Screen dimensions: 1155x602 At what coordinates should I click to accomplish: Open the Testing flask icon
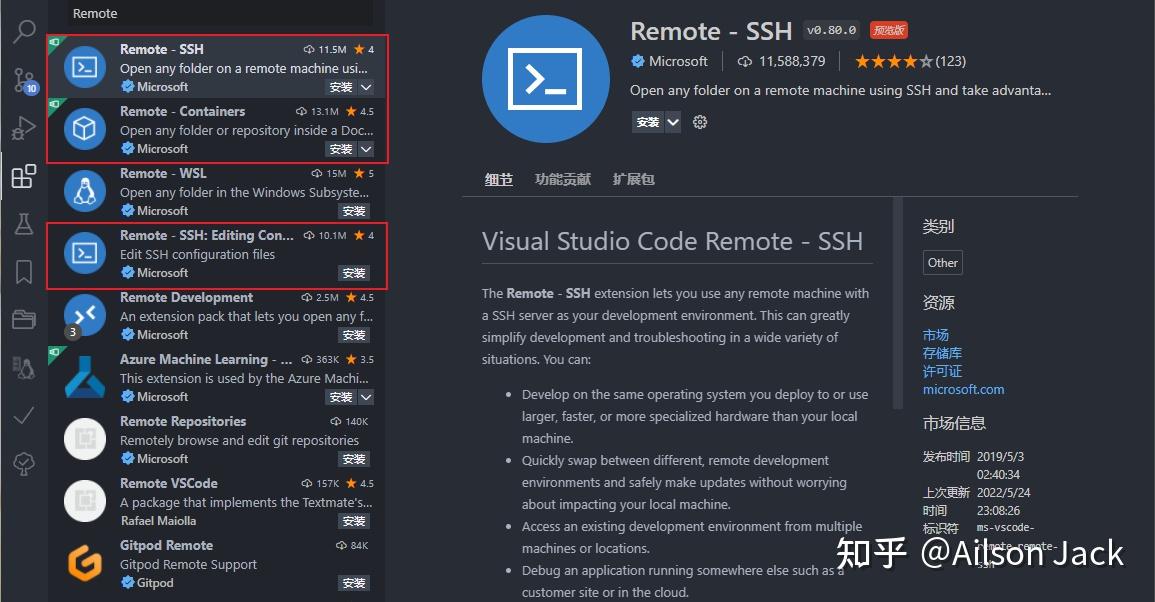(x=24, y=224)
